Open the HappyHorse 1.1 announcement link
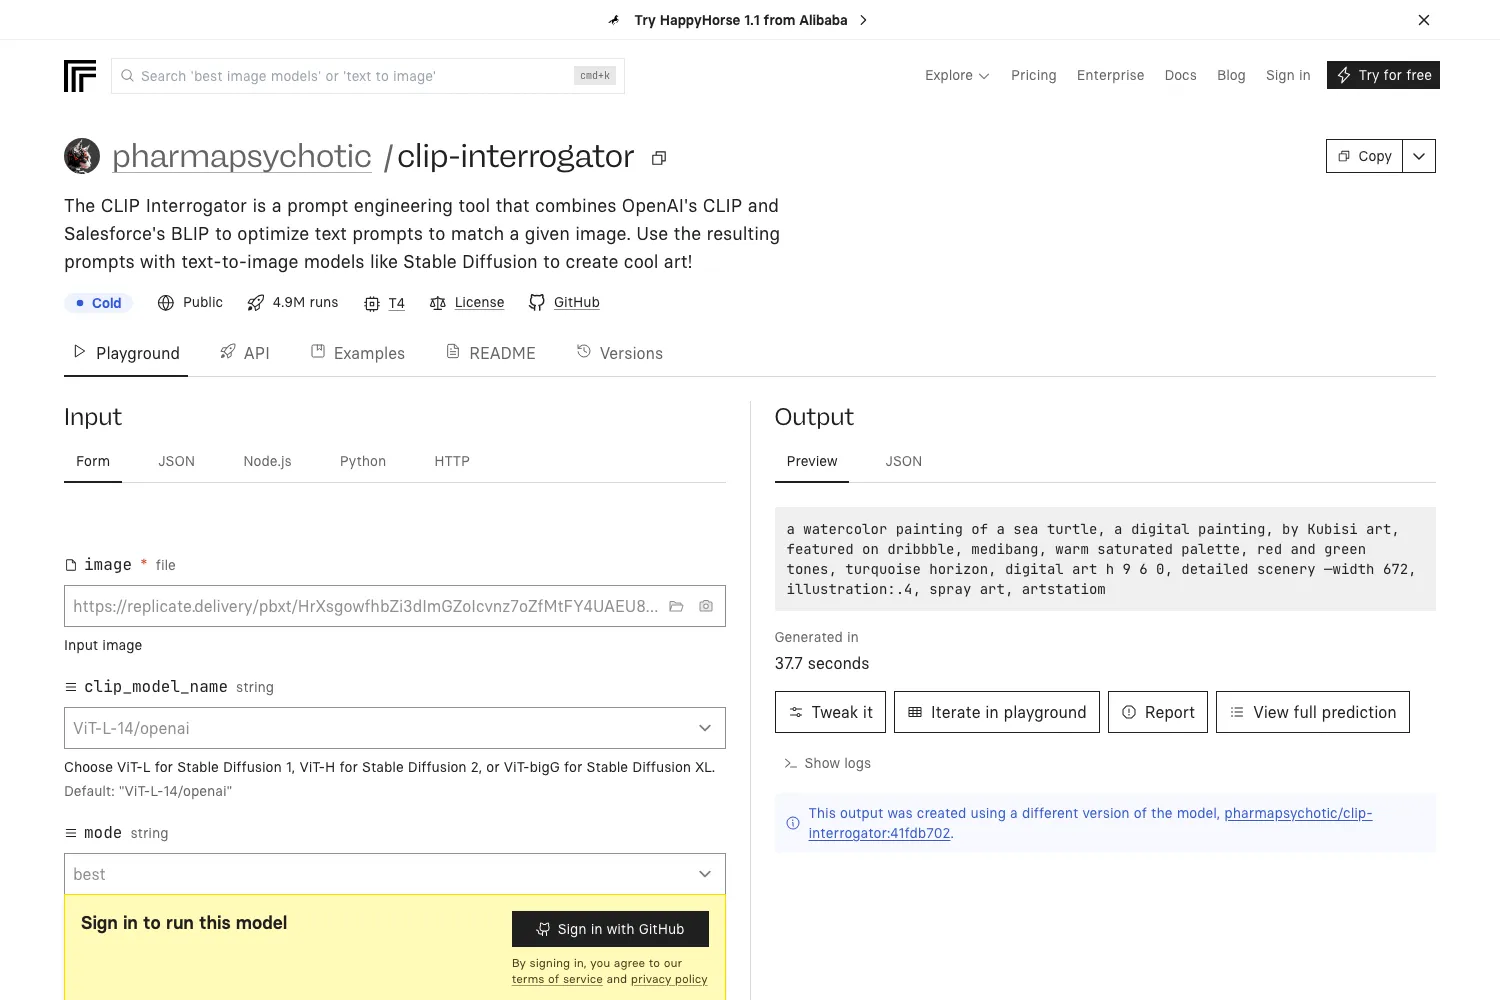Viewport: 1500px width, 1000px height. [x=738, y=20]
